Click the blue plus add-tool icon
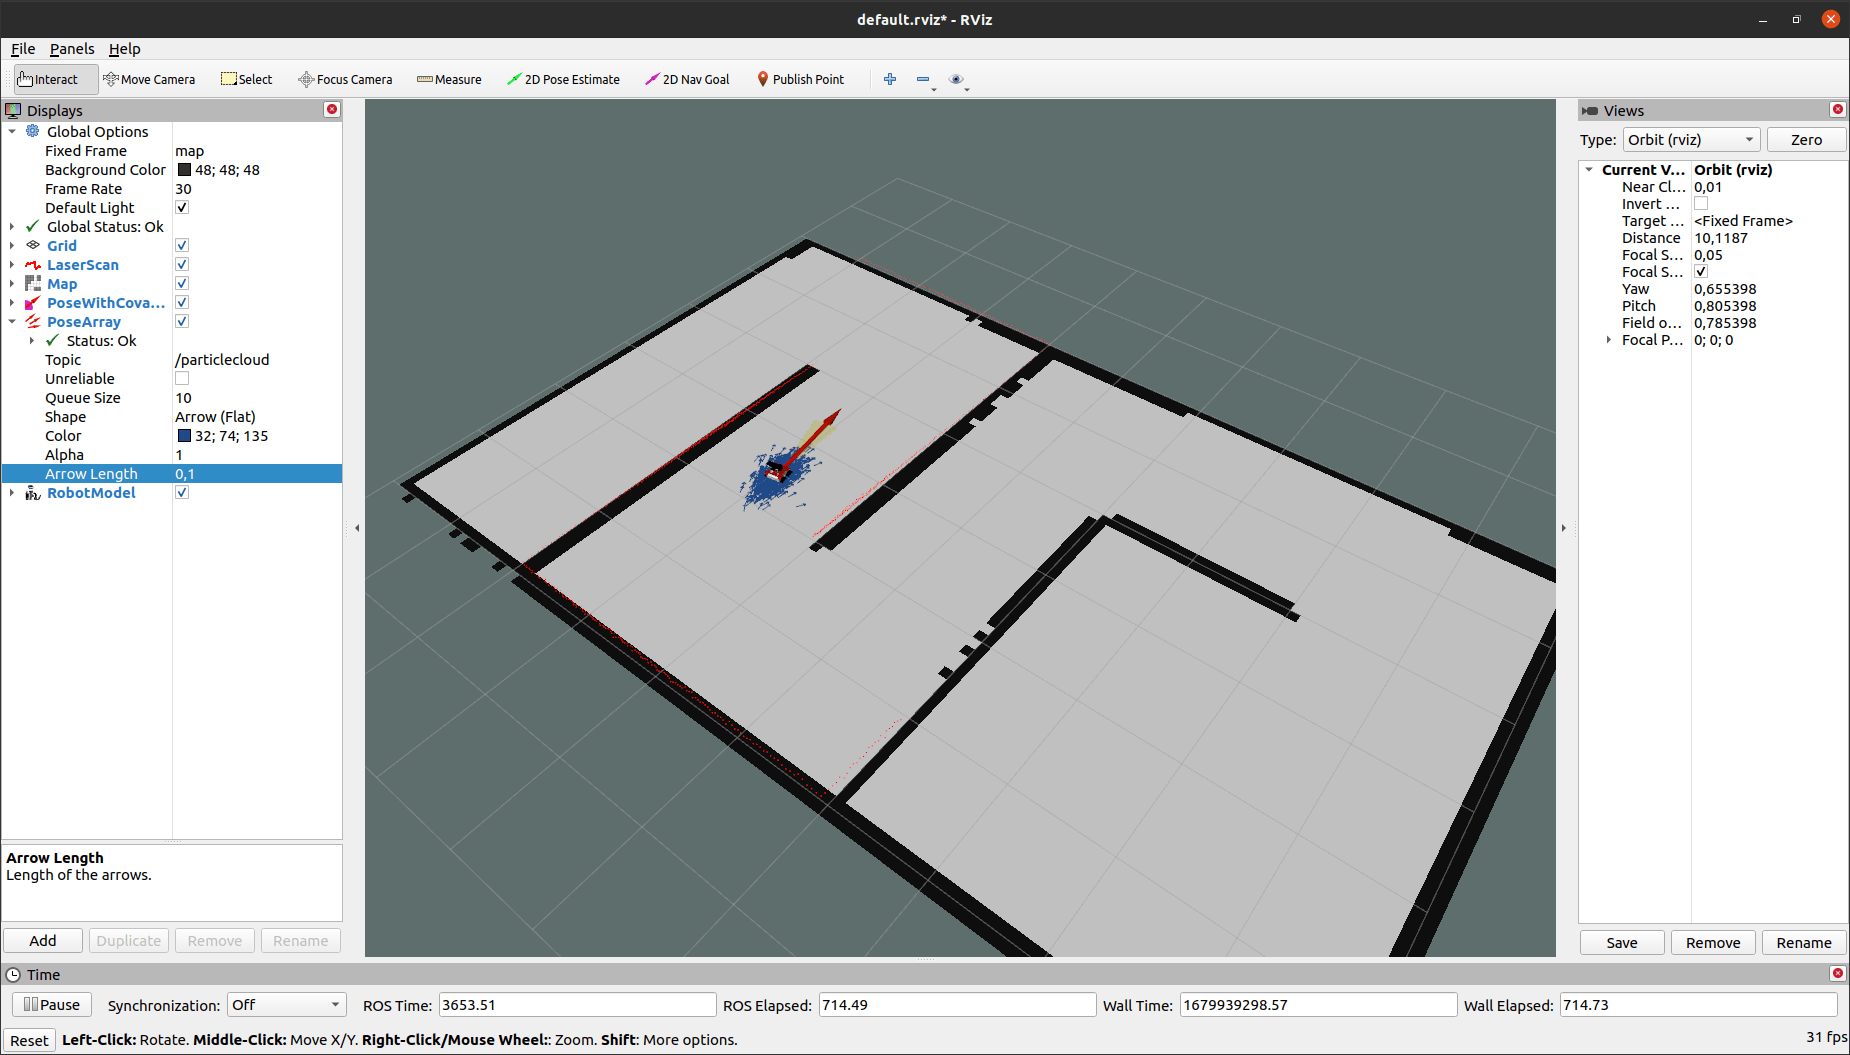Screen dimensions: 1850x1055 pyautogui.click(x=890, y=79)
